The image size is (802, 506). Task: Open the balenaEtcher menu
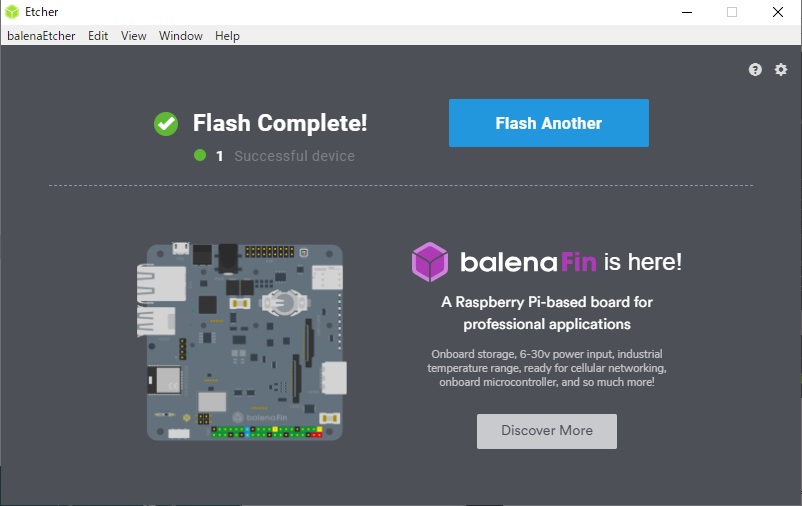coord(41,36)
